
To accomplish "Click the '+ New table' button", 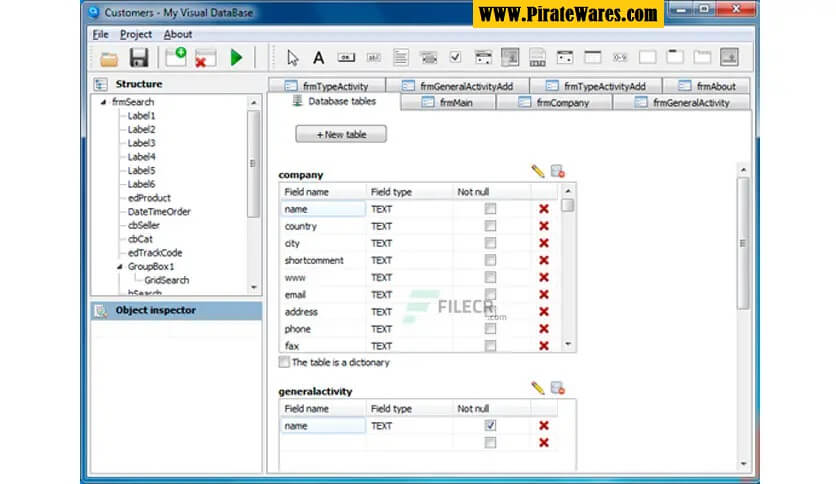I will 341,134.
